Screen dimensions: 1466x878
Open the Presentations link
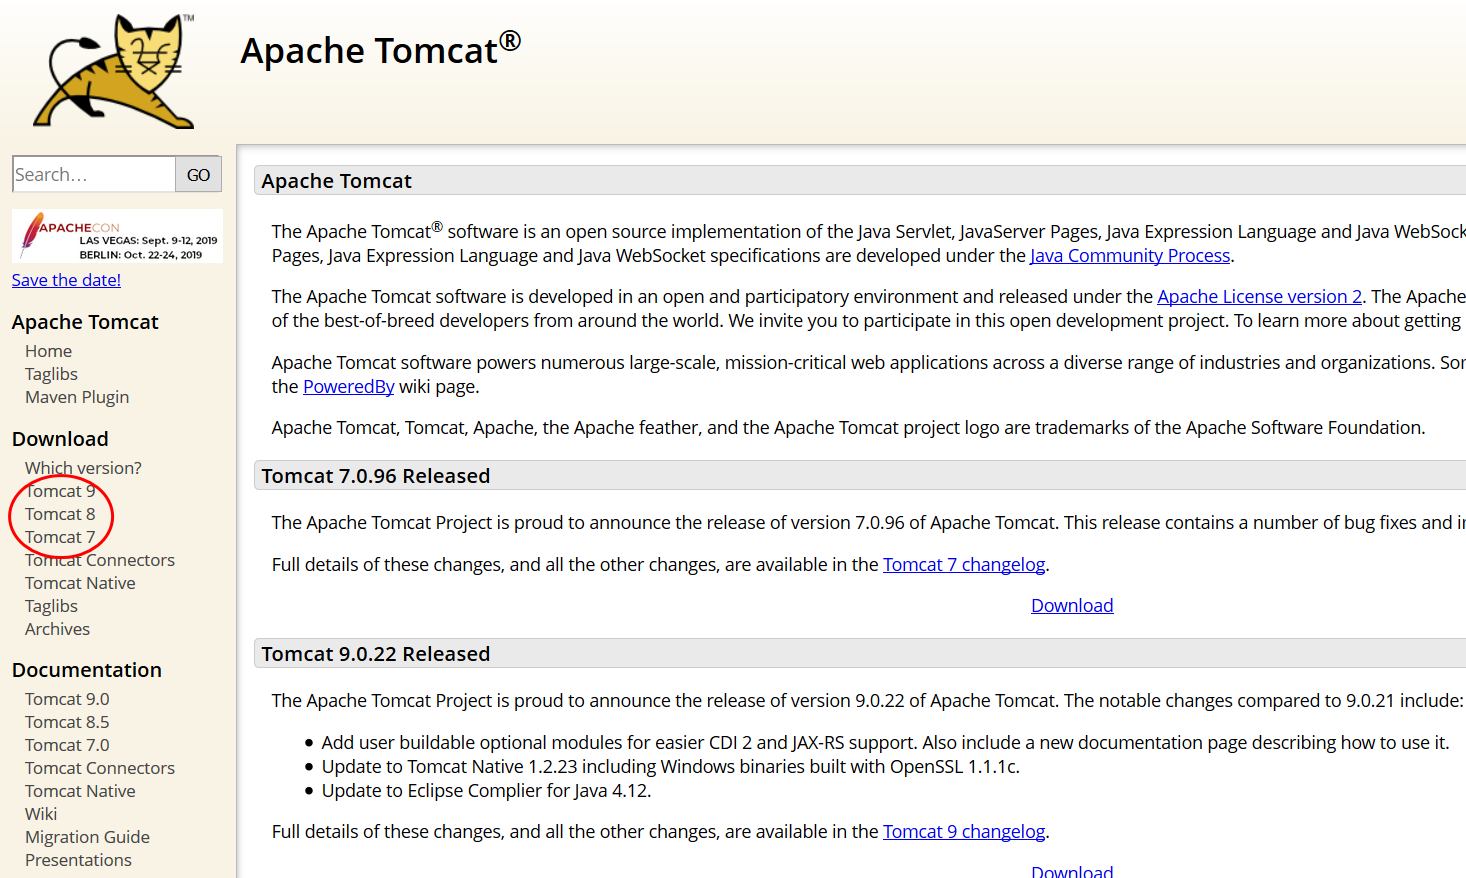(78, 860)
